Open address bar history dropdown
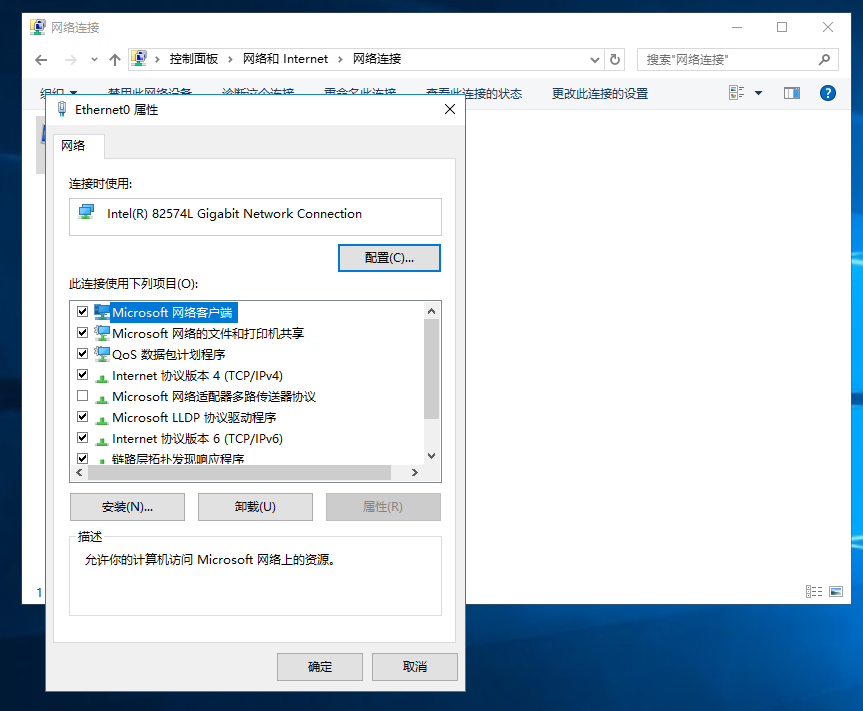This screenshot has height=711, width=863. 594,60
